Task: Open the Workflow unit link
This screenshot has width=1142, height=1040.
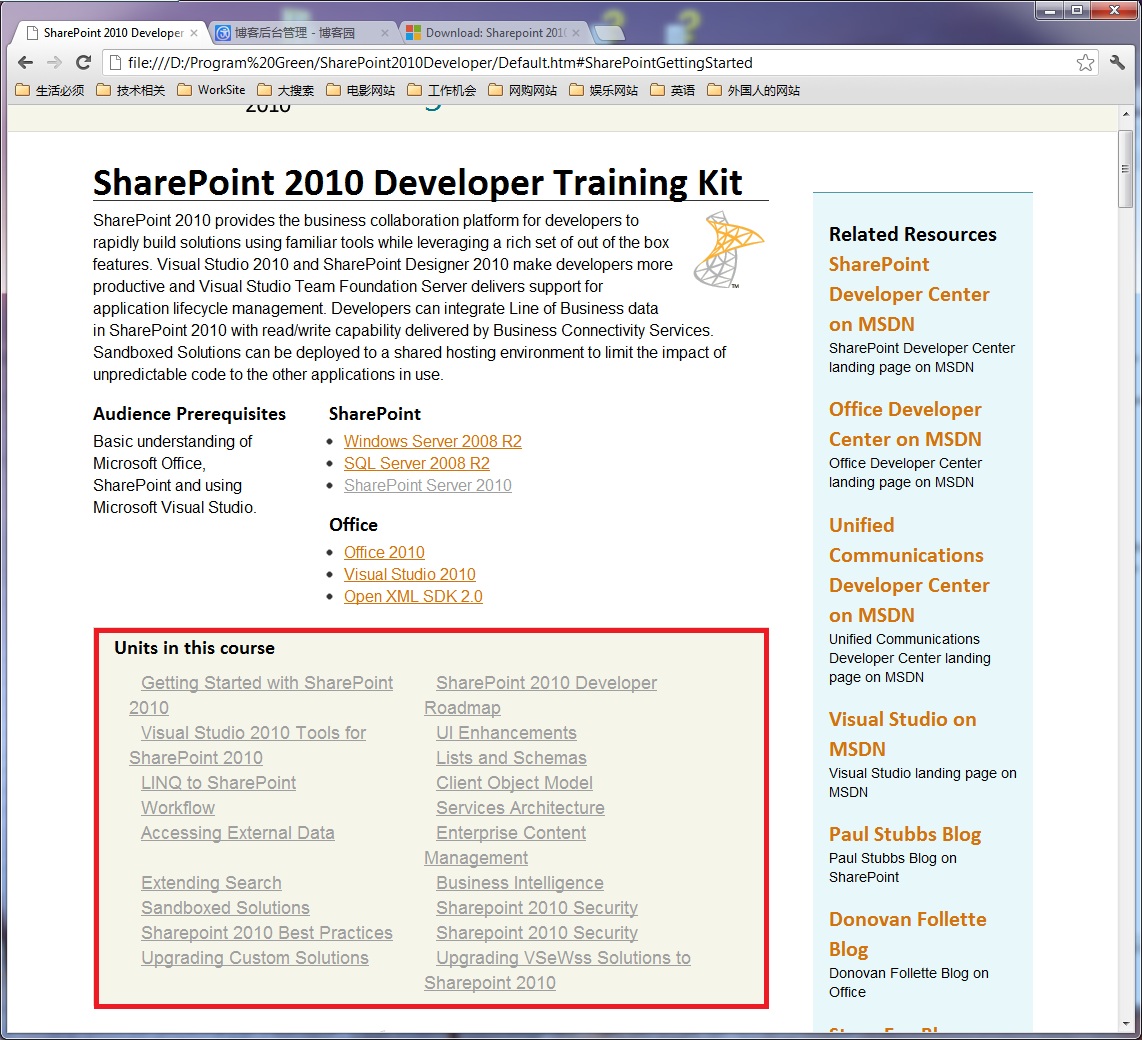Action: point(178,808)
